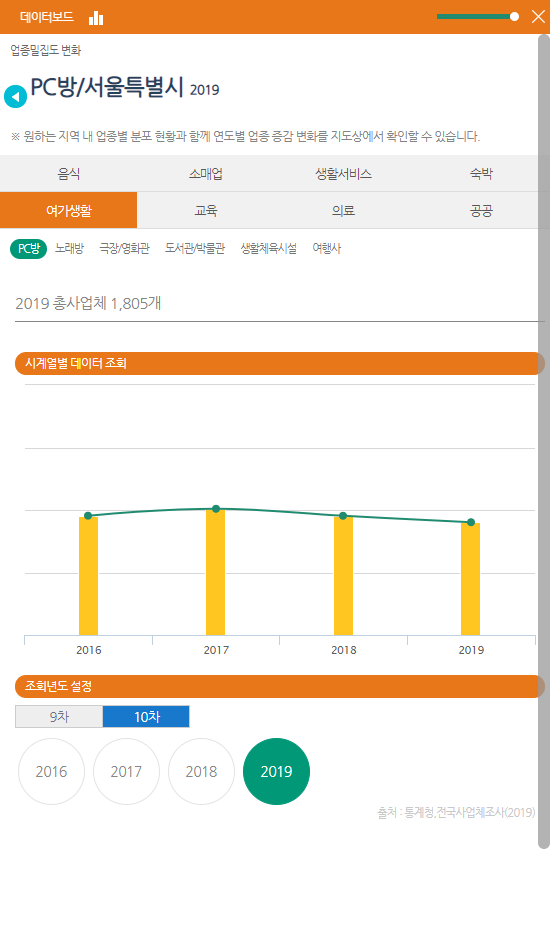Select the 극장/영화관 subcategory
The width and height of the screenshot is (550, 942).
(124, 248)
